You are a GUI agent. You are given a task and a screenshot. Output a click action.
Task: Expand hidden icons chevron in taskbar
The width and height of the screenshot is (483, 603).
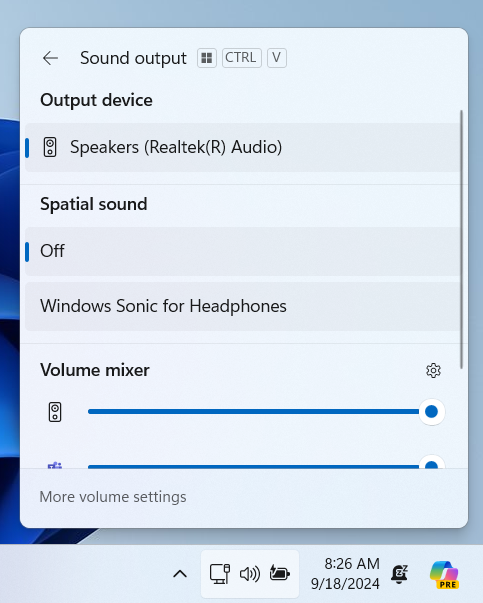pyautogui.click(x=180, y=574)
